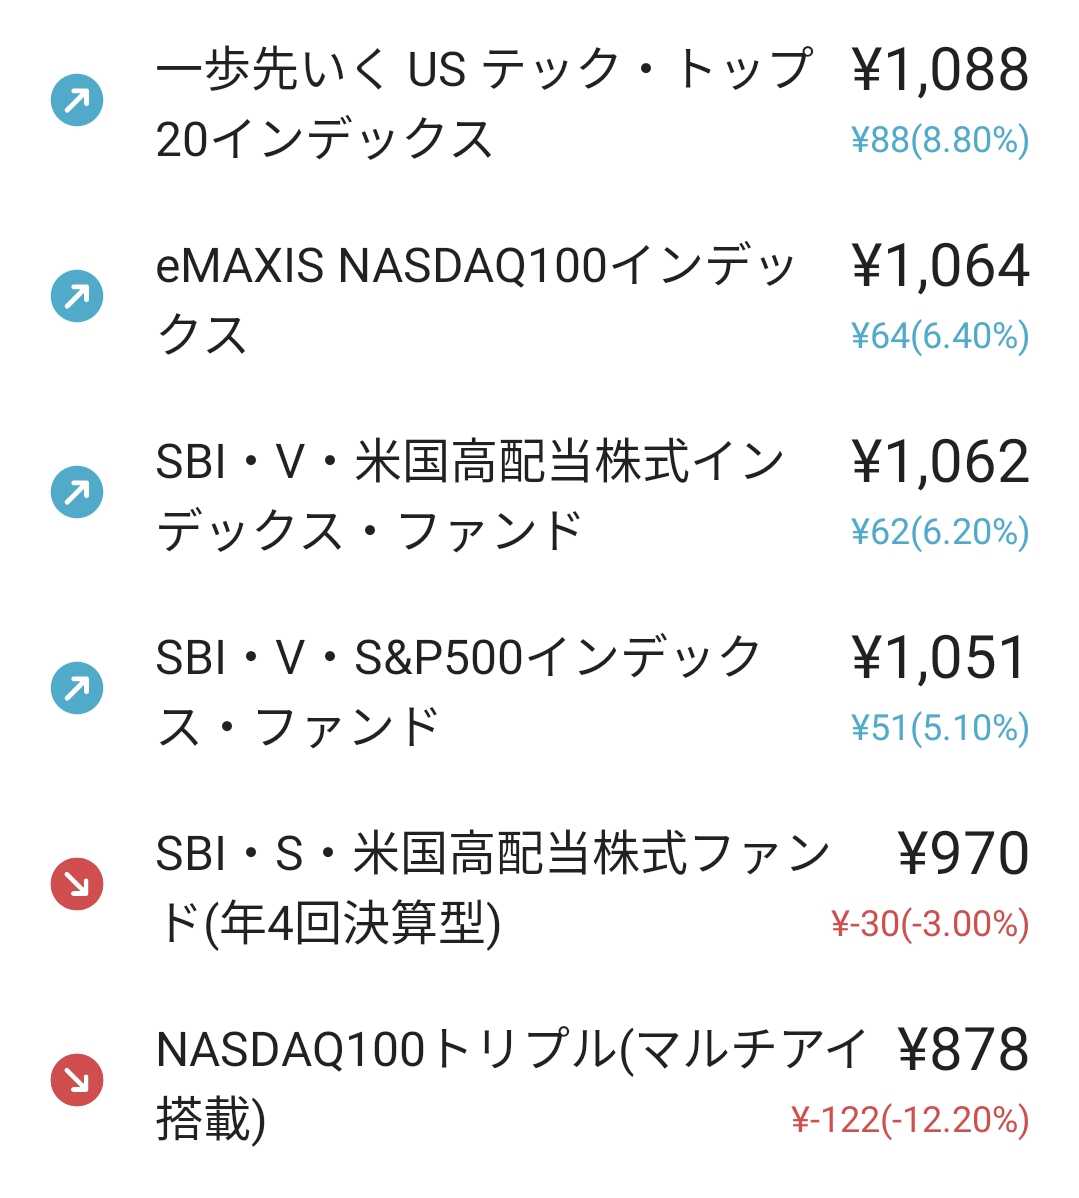Tap the ¥1,064 valuation amount
This screenshot has height=1198, width=1079.
[x=940, y=266]
